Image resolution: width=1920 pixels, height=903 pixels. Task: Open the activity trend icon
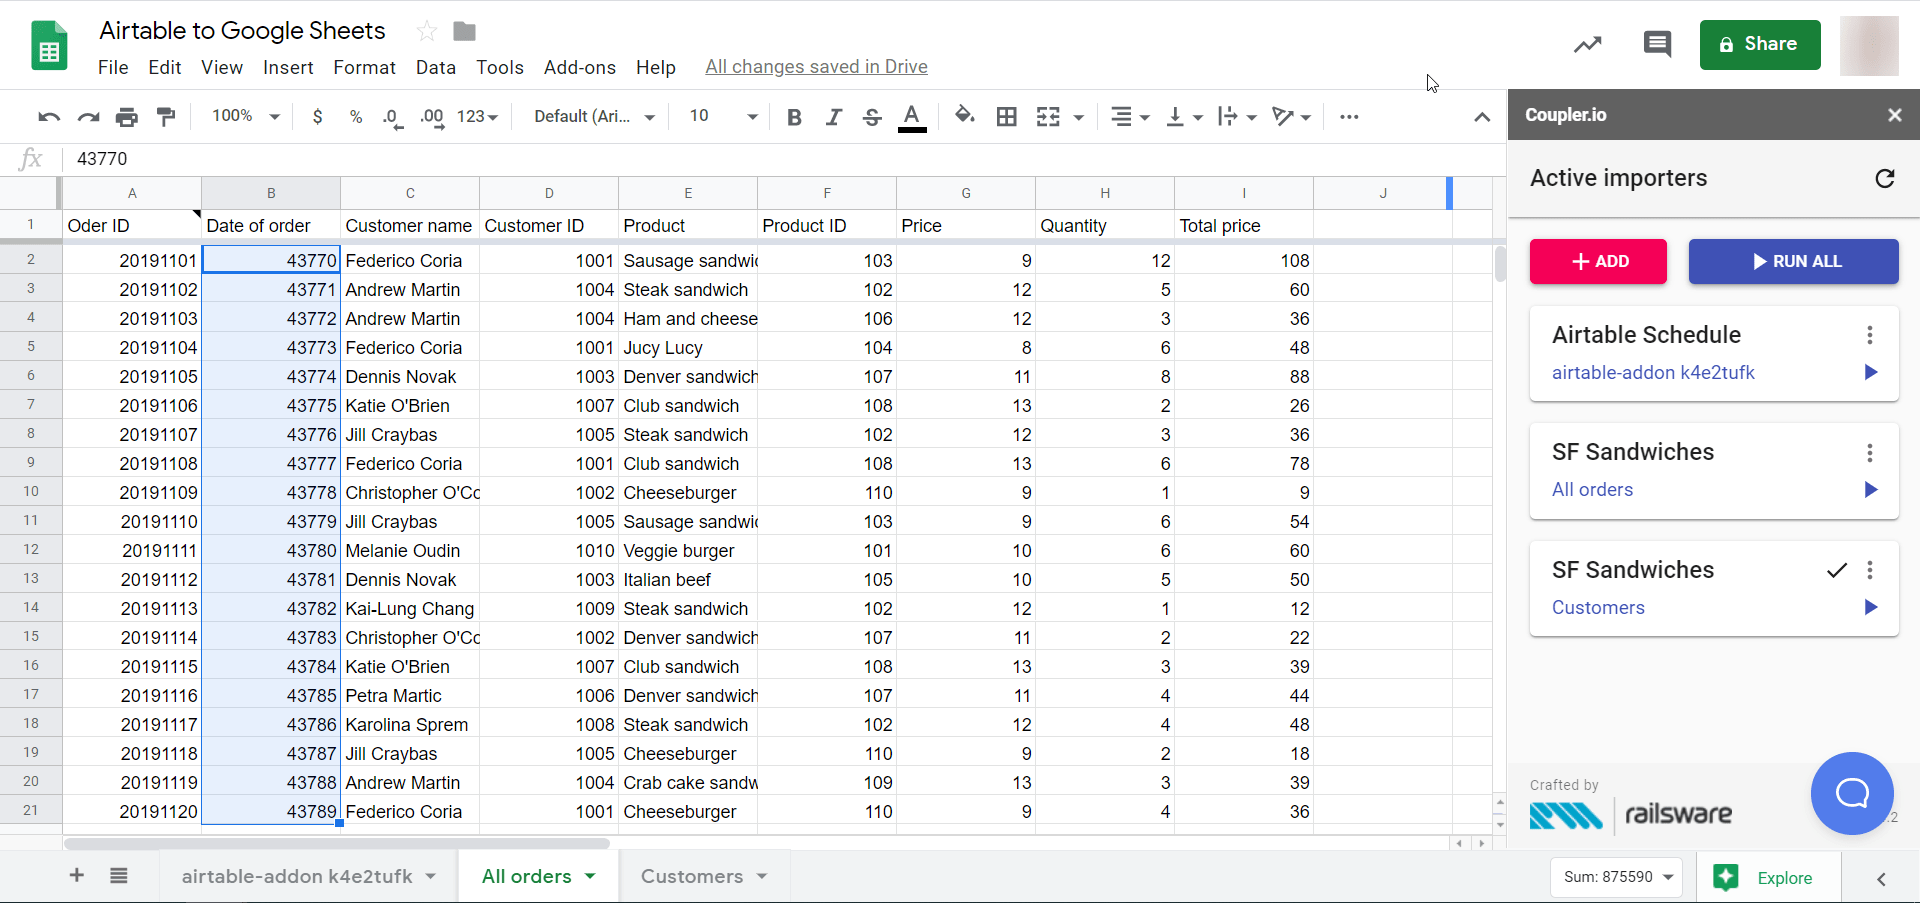pos(1587,44)
